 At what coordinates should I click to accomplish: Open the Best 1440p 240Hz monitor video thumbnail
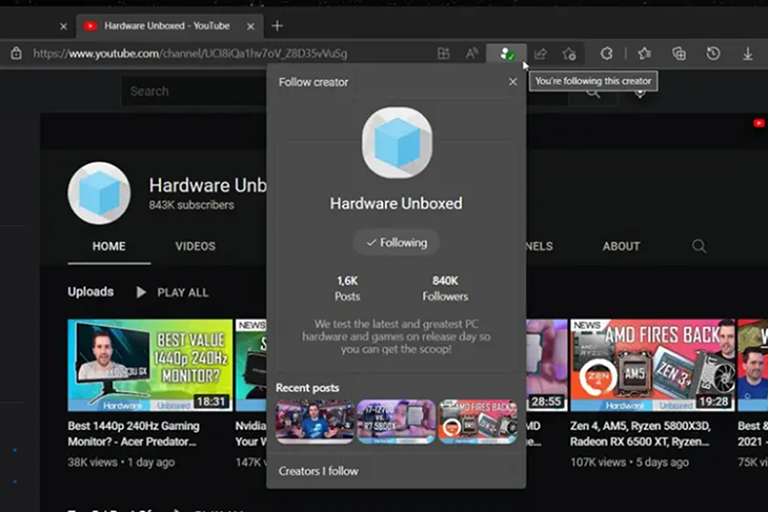click(149, 365)
